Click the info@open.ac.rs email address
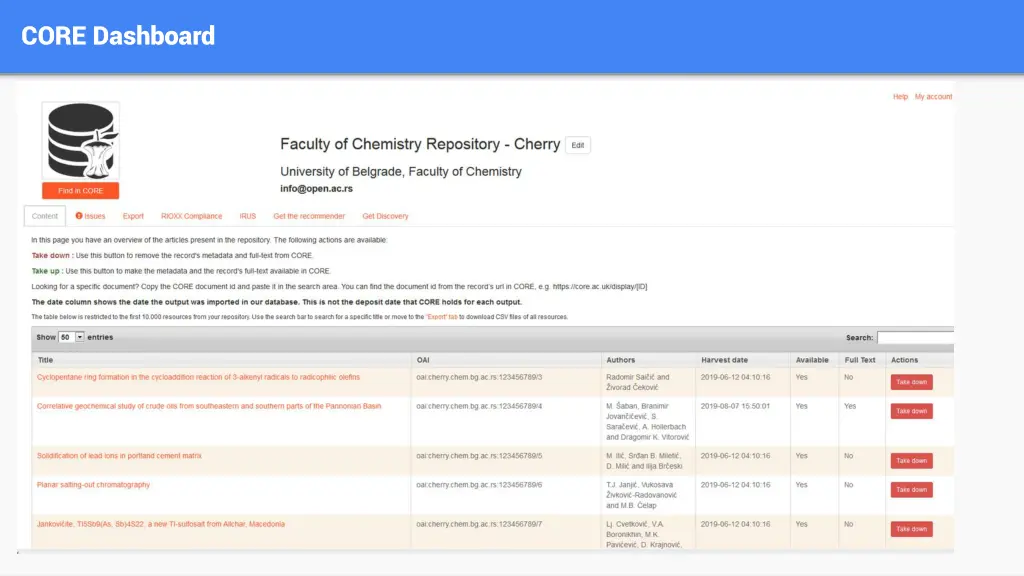Image resolution: width=1024 pixels, height=576 pixels. (316, 189)
